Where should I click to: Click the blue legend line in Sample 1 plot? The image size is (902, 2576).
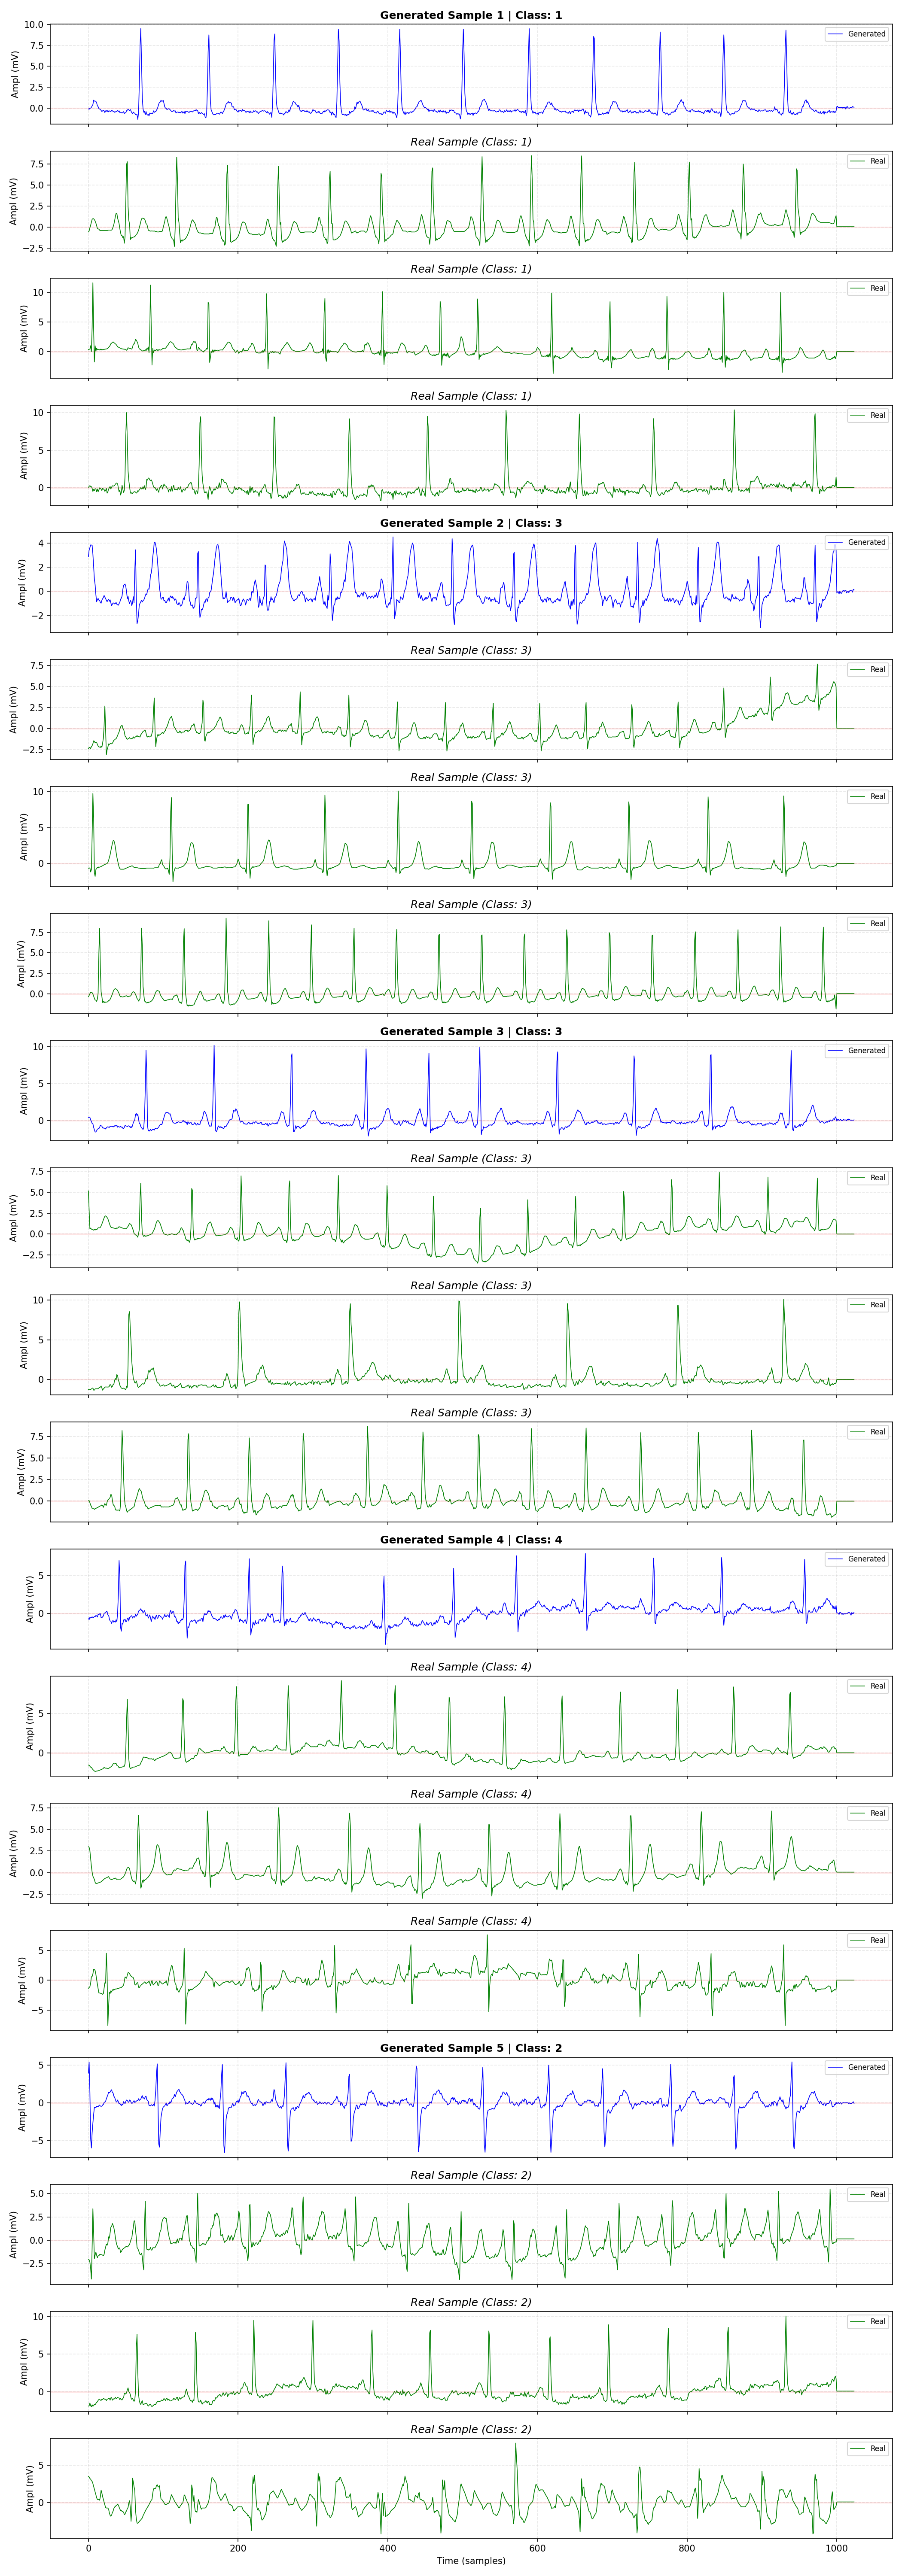836,34
